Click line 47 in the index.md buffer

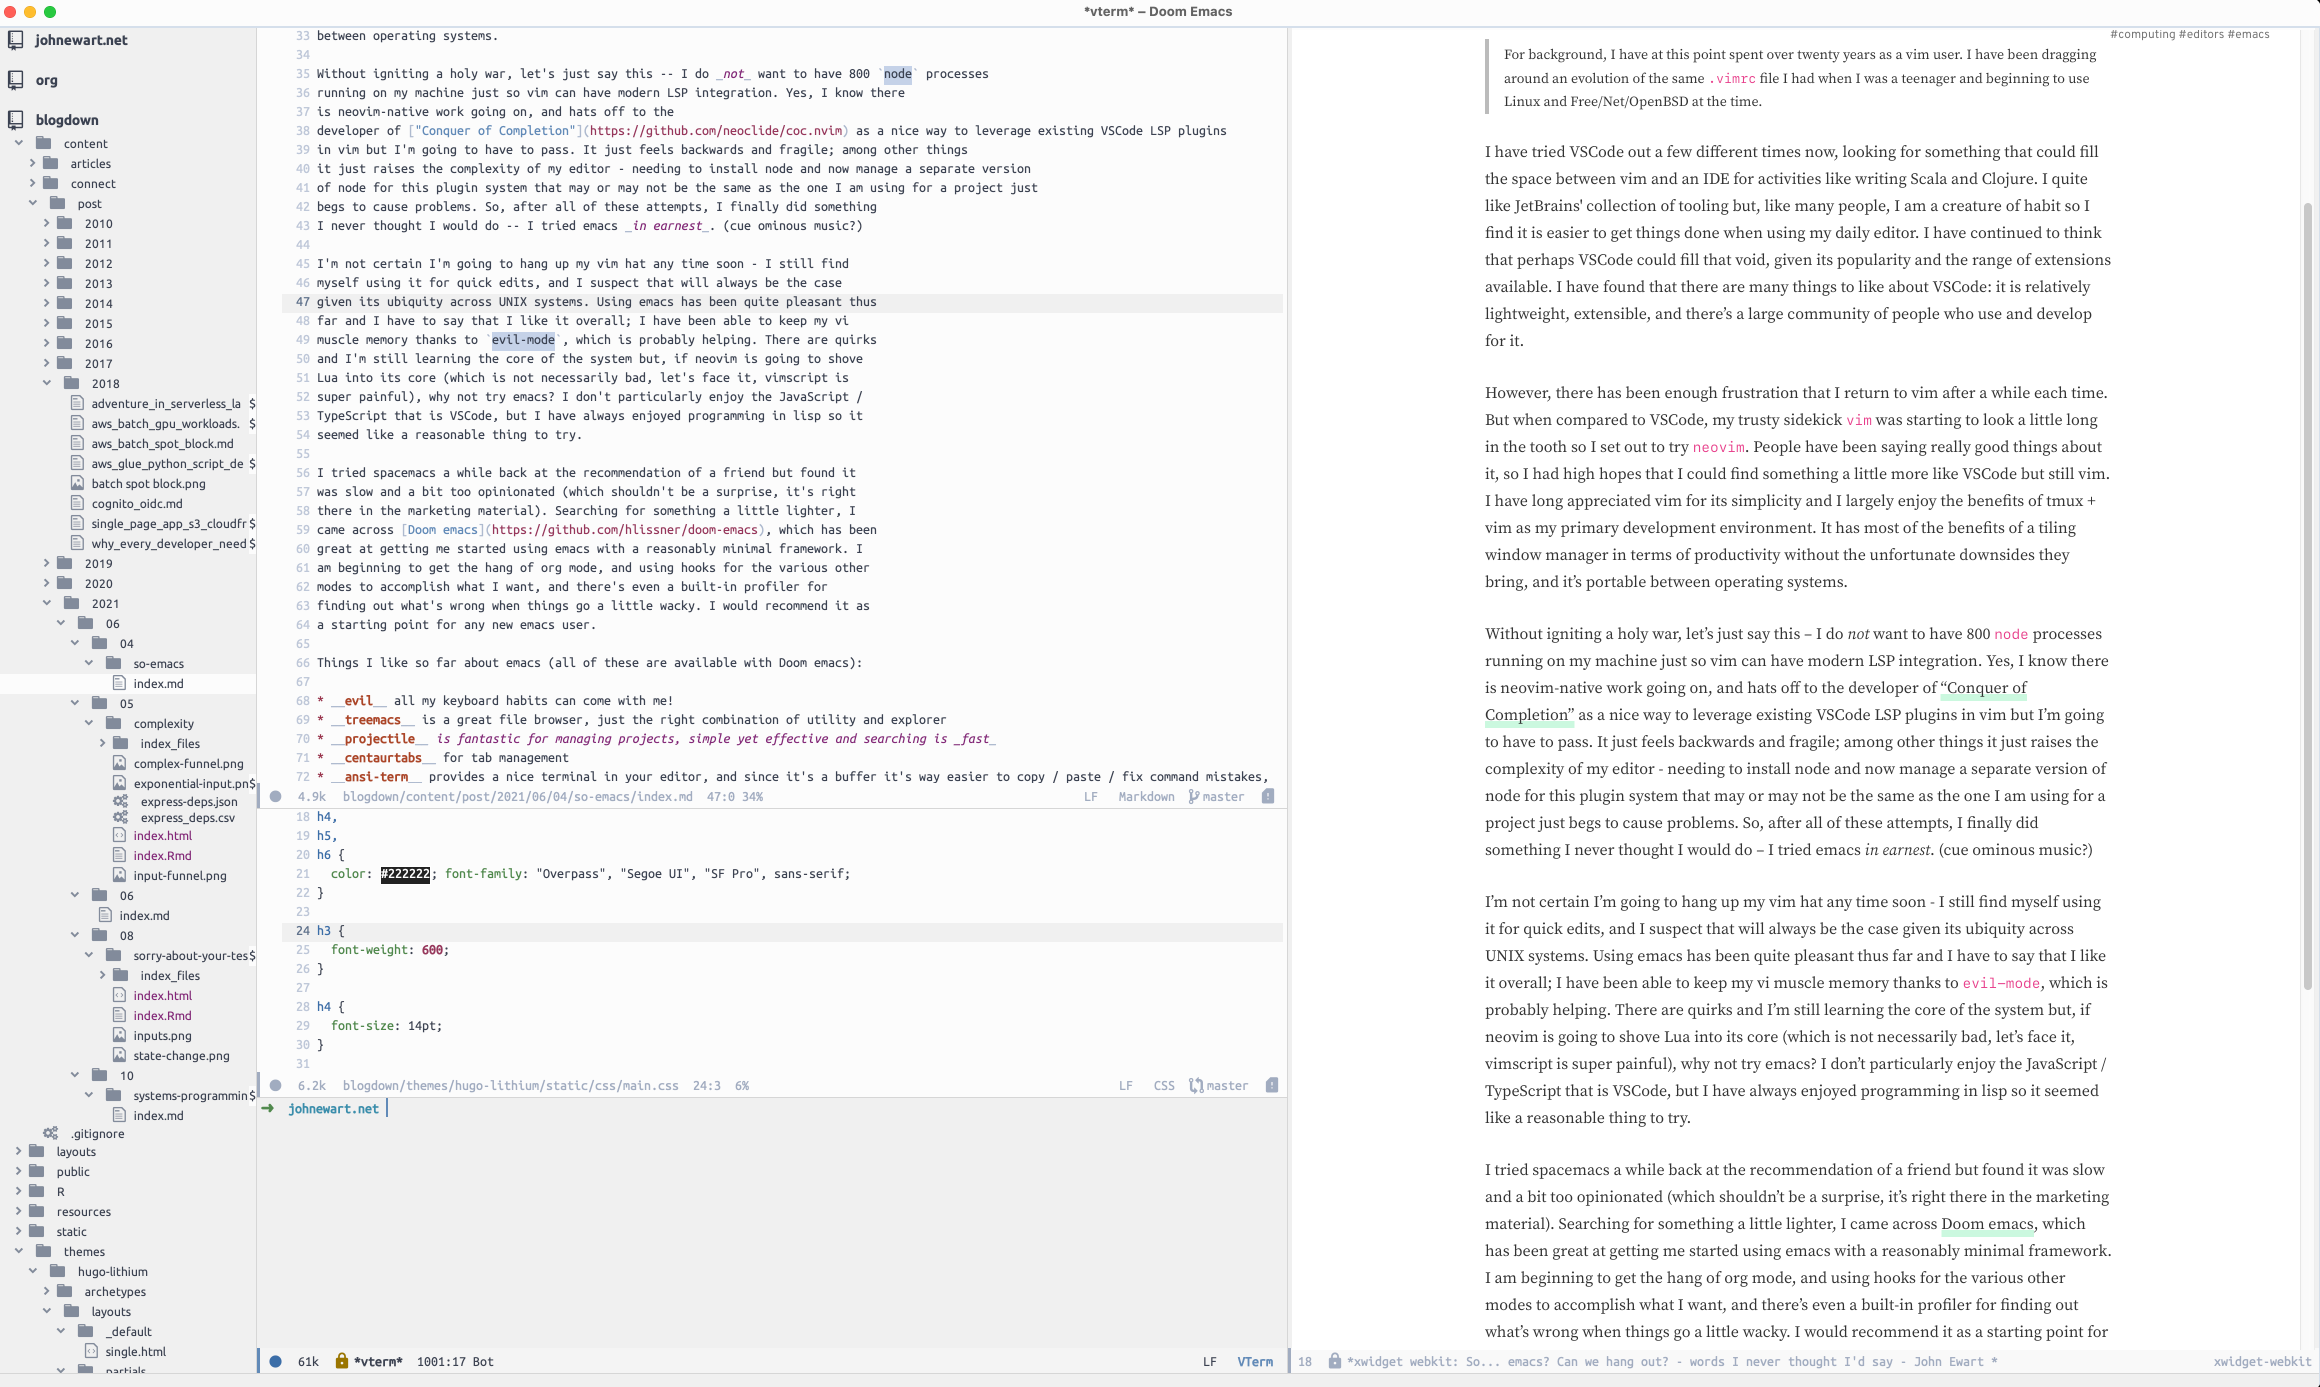tap(782, 302)
